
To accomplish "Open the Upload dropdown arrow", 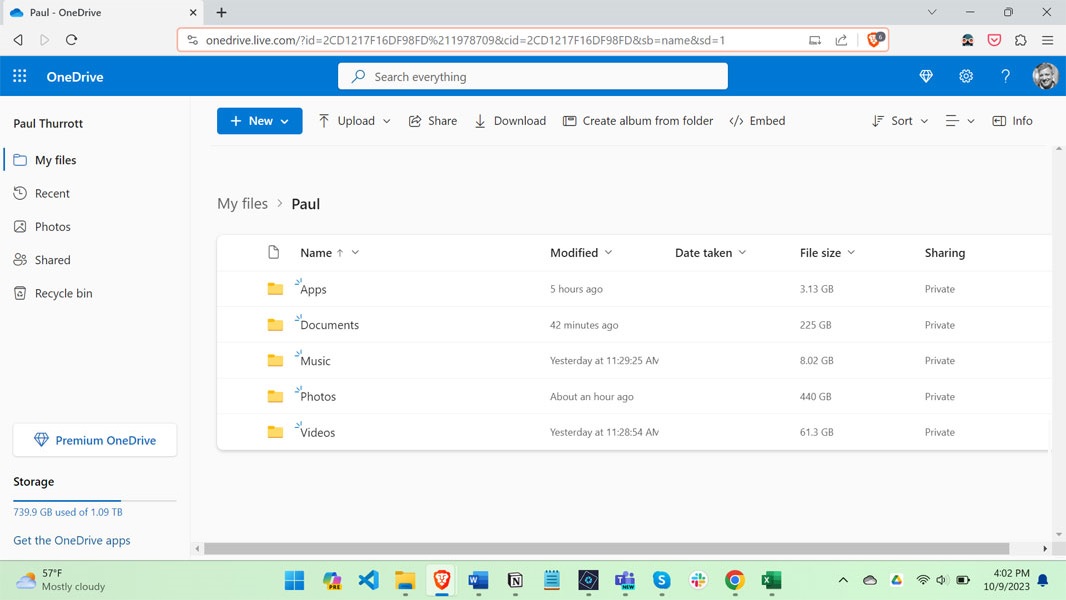I will point(388,120).
